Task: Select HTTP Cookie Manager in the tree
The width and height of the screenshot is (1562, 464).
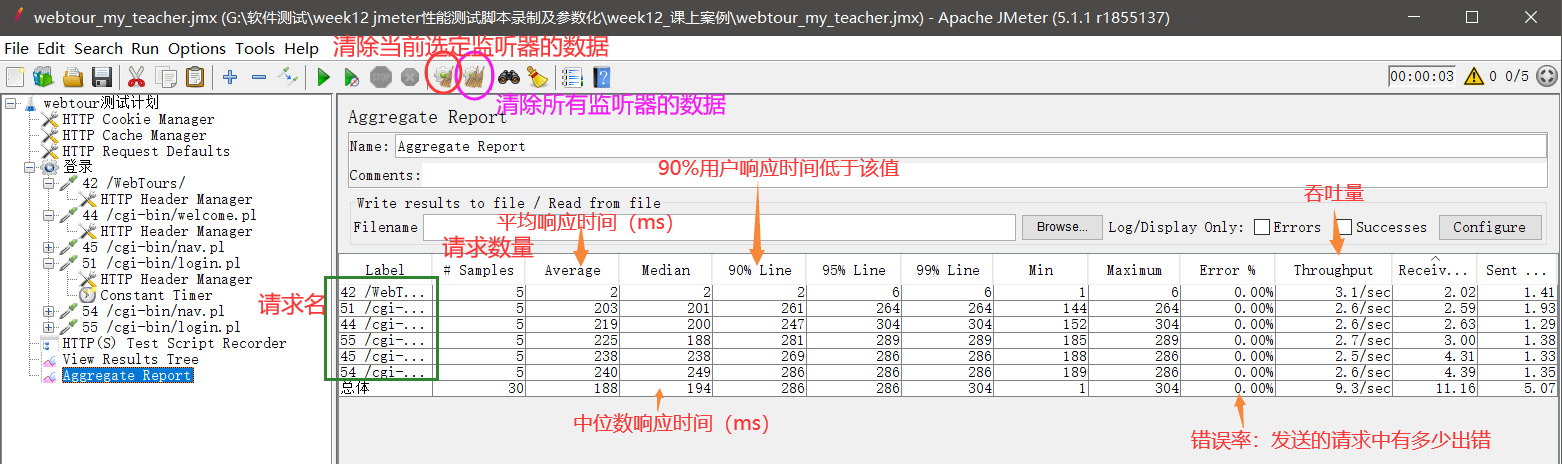Action: [x=138, y=120]
